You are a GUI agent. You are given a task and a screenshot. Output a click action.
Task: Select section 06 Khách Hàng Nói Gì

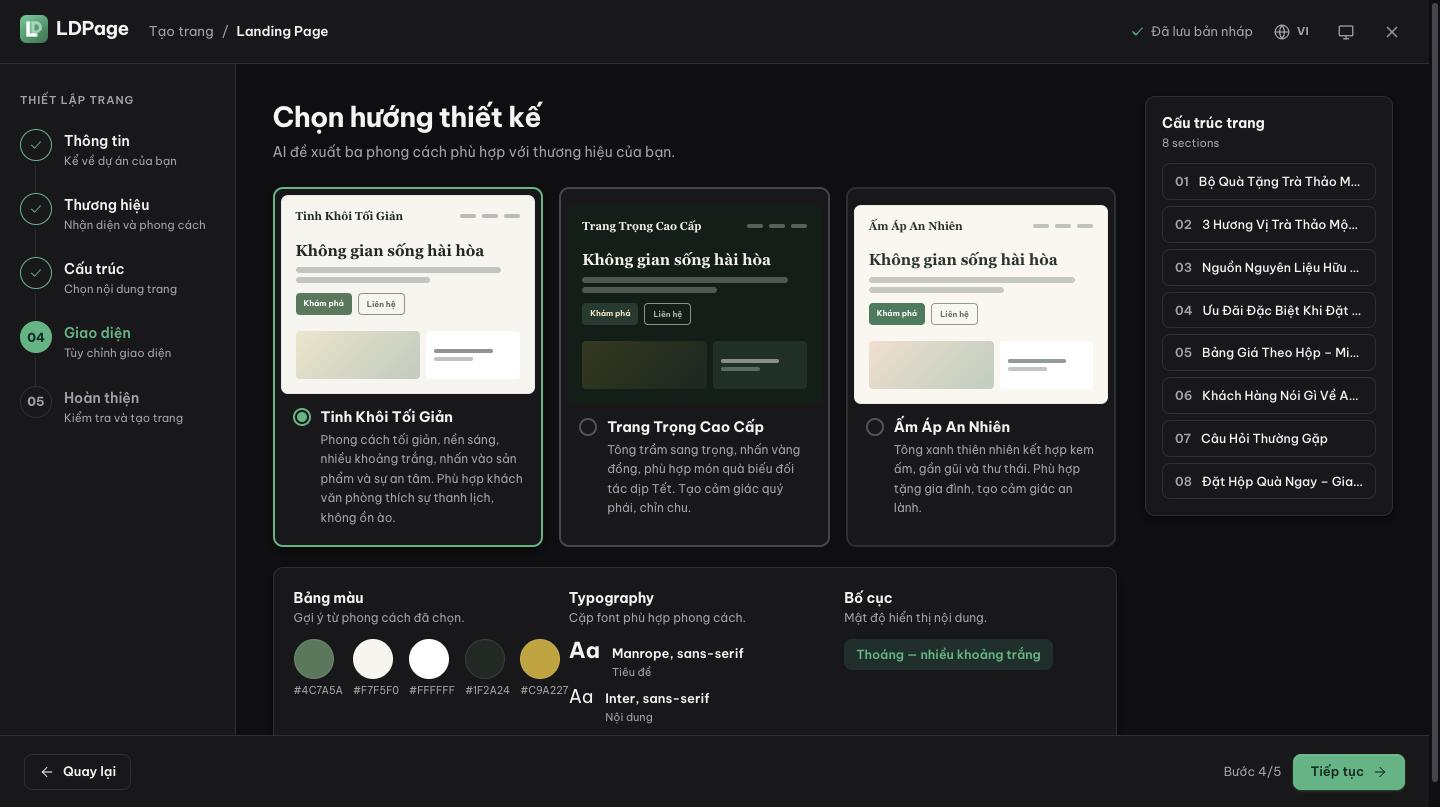point(1269,396)
